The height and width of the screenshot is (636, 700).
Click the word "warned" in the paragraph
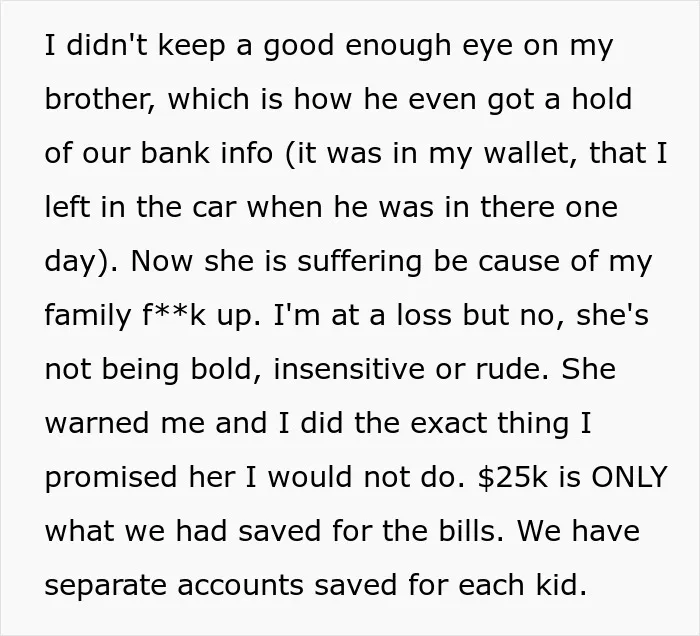97,423
